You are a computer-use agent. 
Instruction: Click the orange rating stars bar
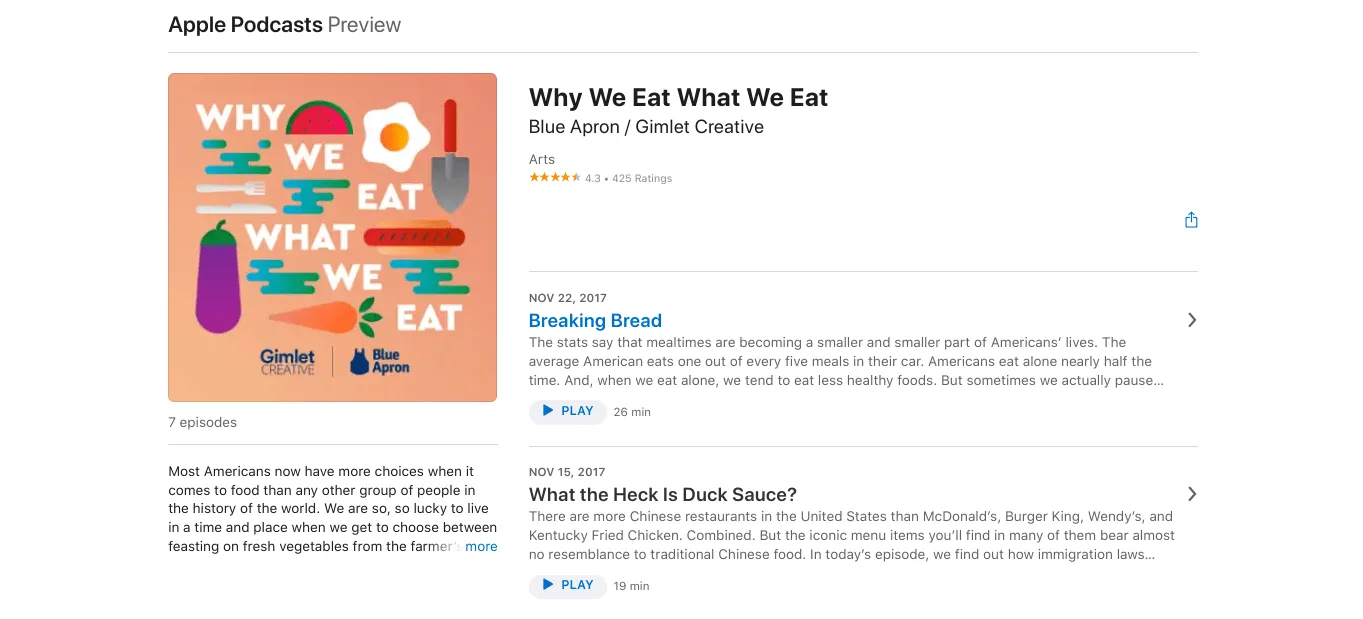click(x=554, y=176)
